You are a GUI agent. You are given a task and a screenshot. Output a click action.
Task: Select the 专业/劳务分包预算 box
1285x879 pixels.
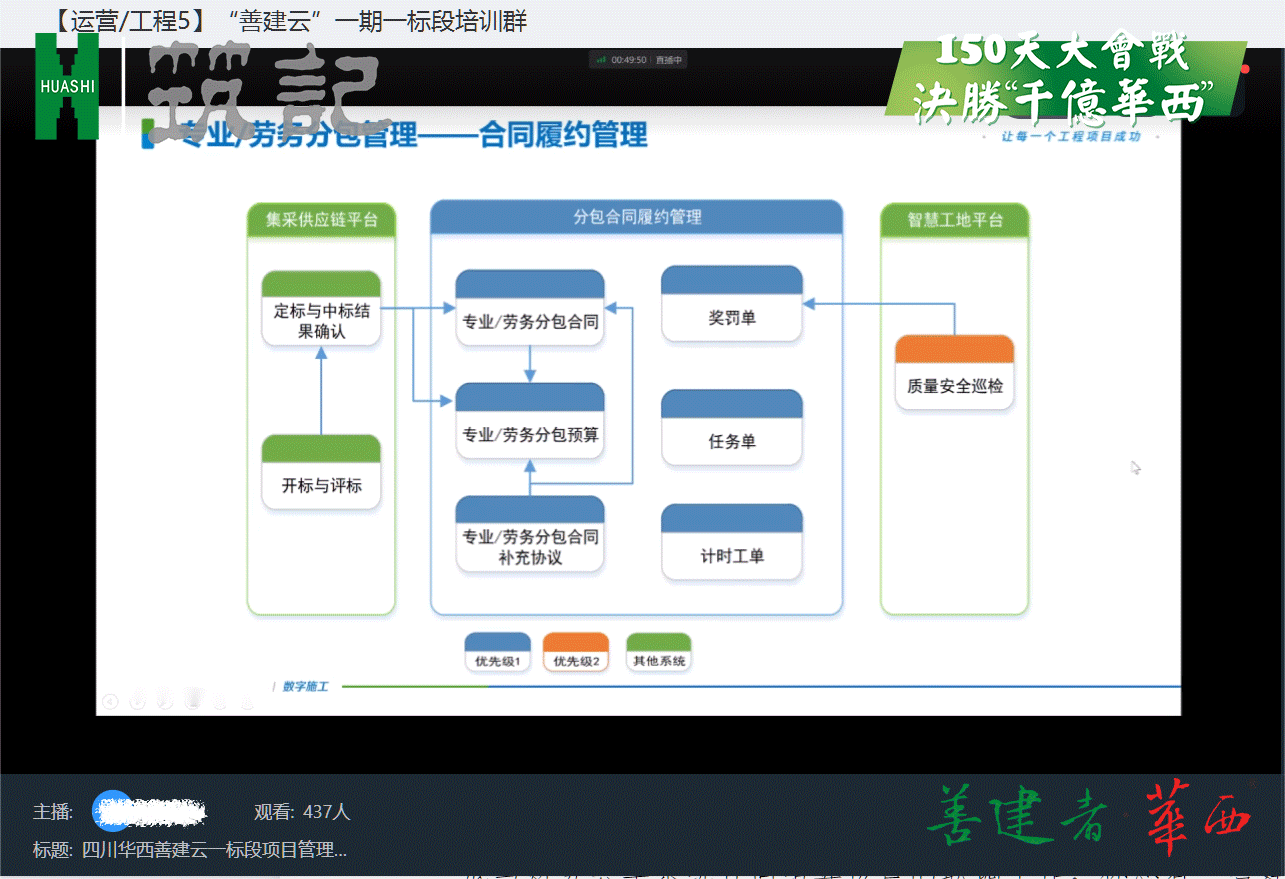530,422
